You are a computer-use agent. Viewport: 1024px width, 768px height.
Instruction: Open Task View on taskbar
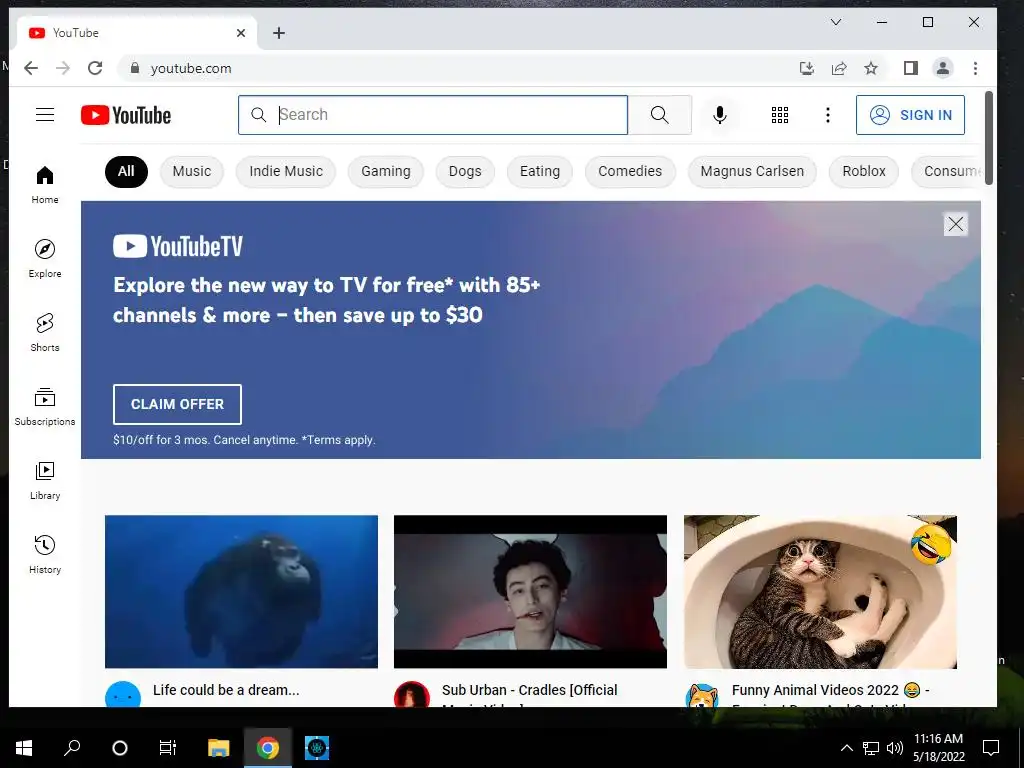[168, 748]
